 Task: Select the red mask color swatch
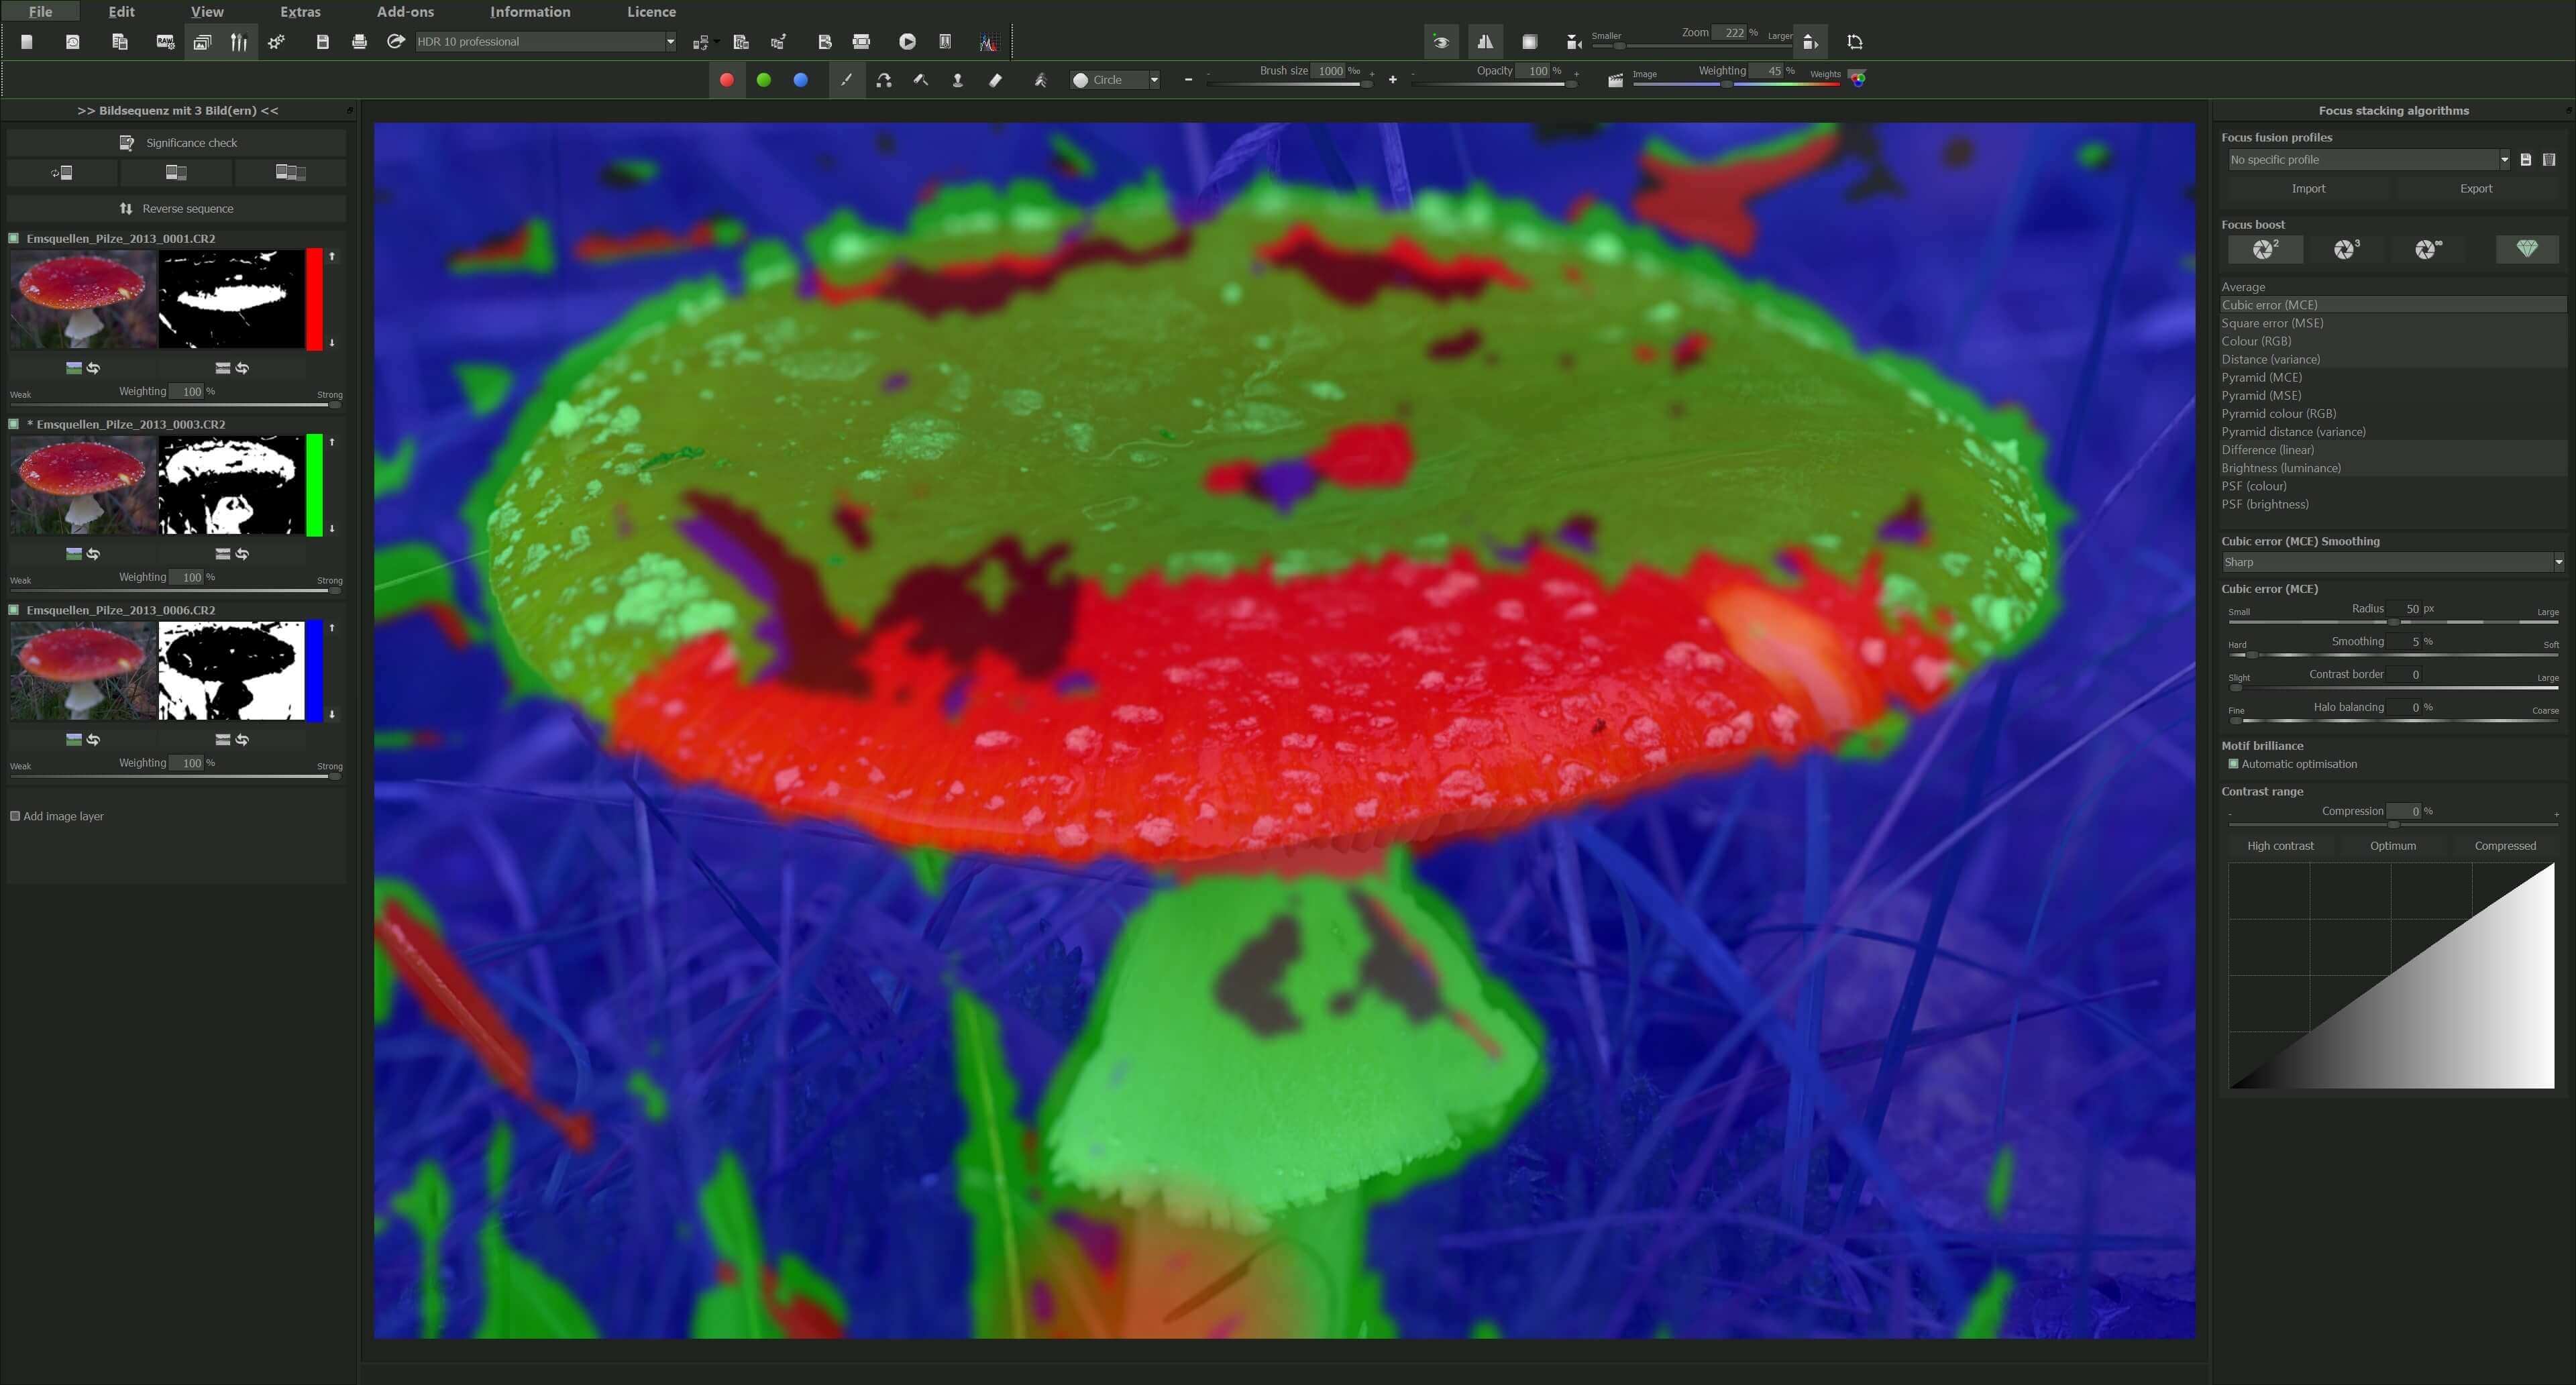(727, 80)
